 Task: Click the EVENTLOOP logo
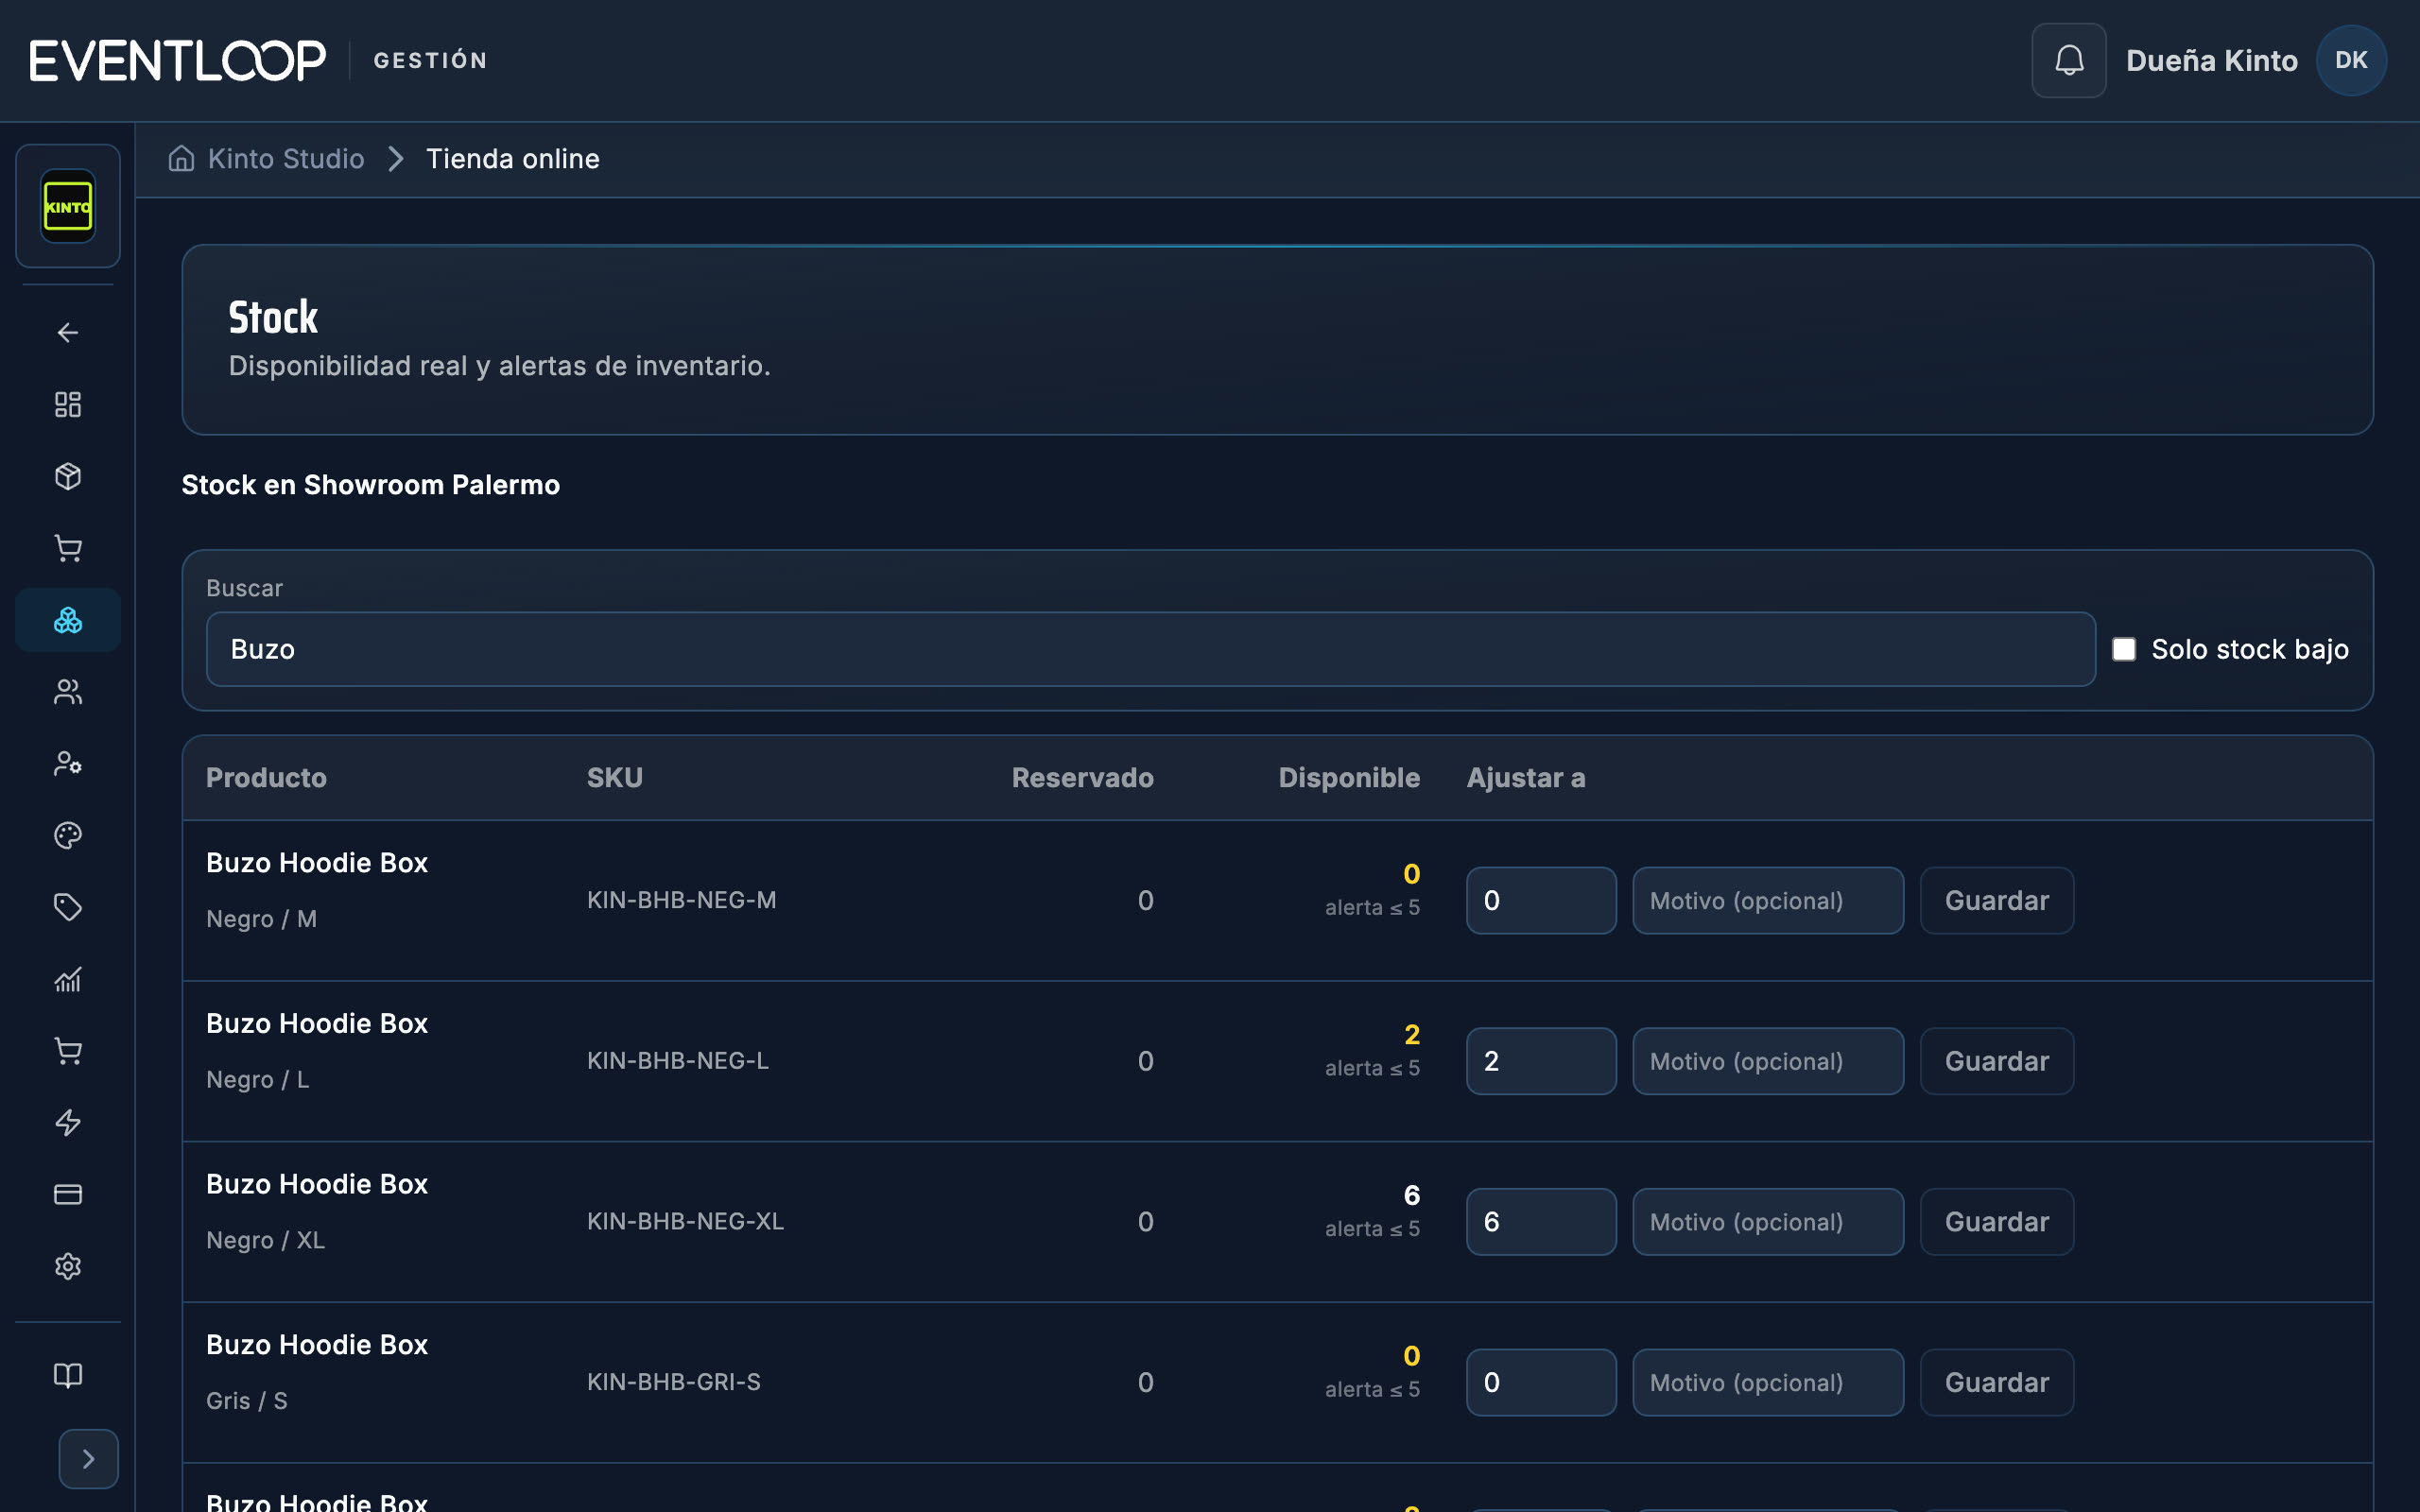[178, 60]
